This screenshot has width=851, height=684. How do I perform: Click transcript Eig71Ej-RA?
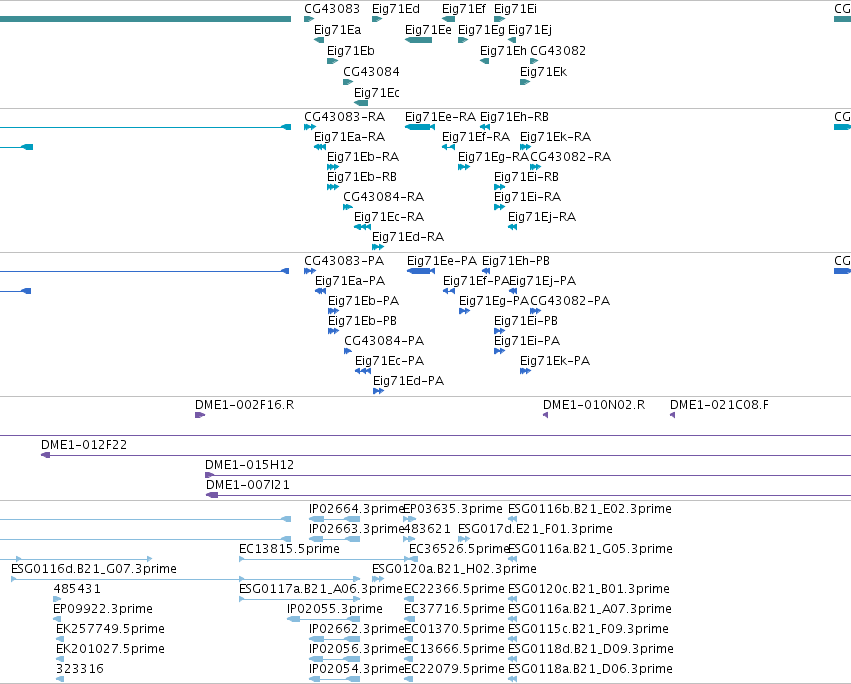[x=542, y=217]
